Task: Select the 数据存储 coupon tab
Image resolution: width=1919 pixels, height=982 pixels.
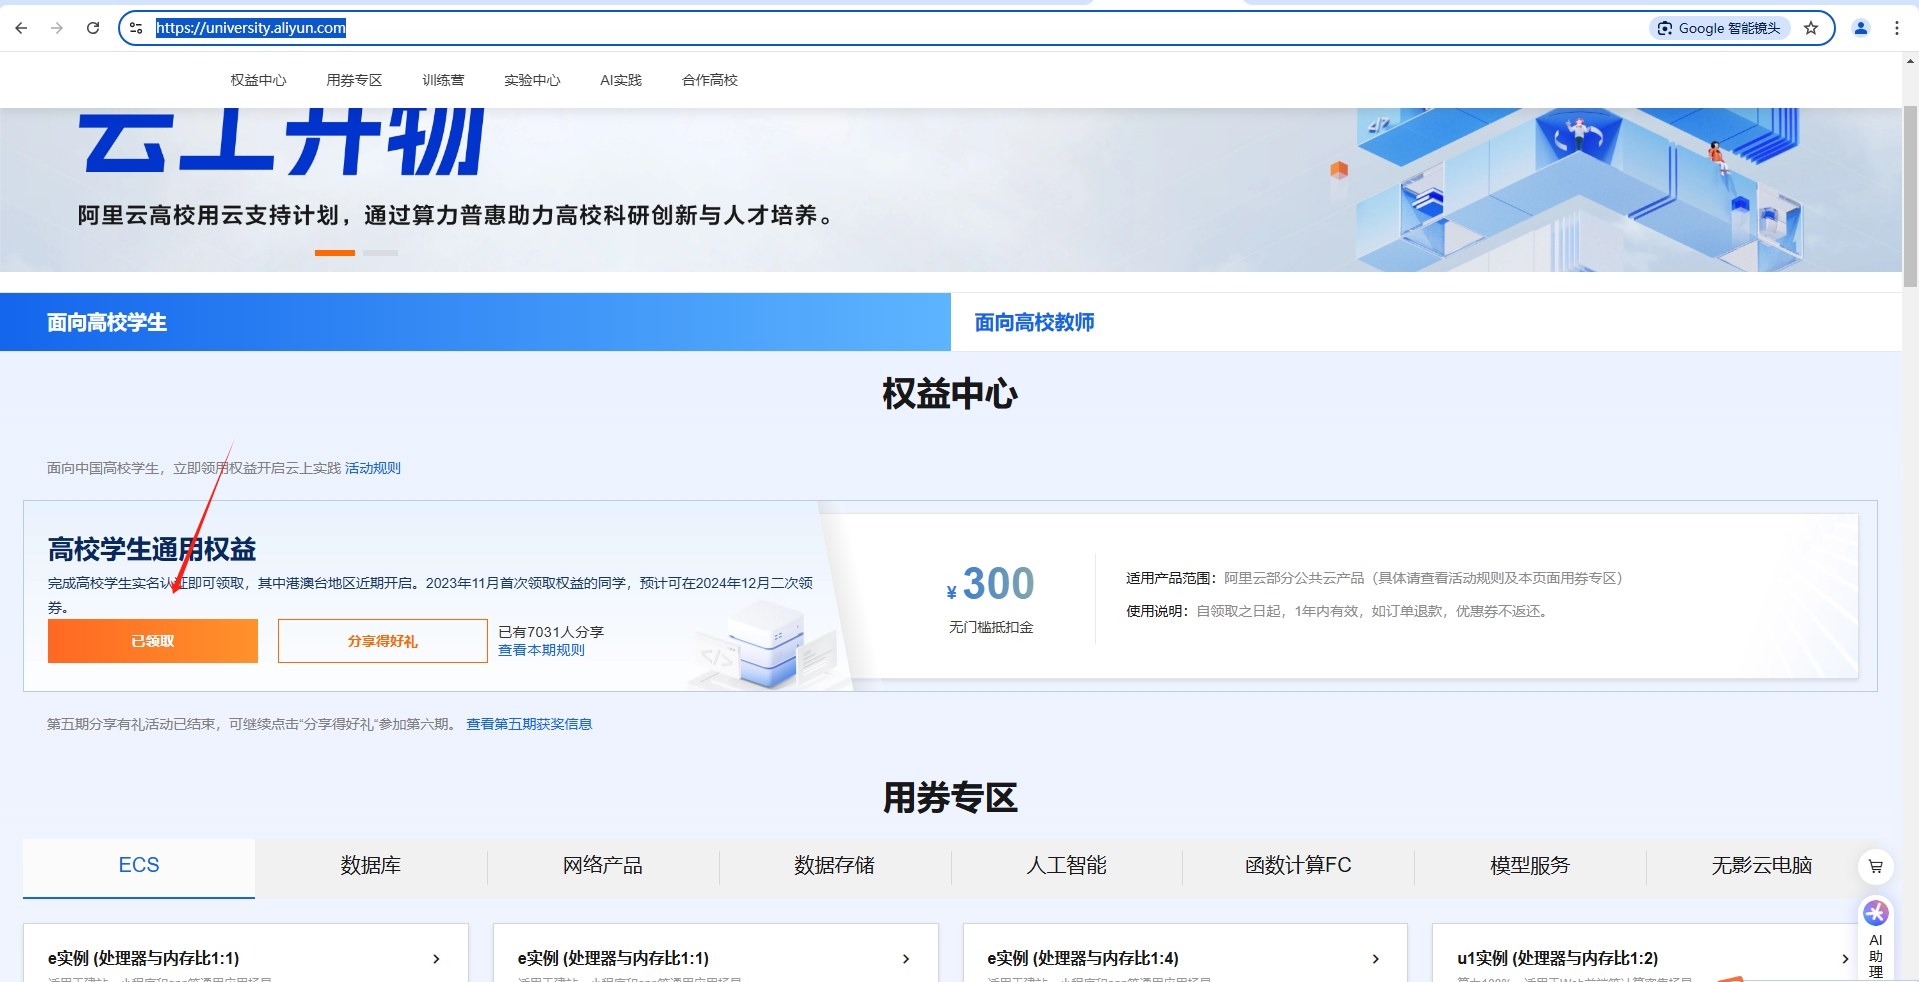Action: coord(835,866)
